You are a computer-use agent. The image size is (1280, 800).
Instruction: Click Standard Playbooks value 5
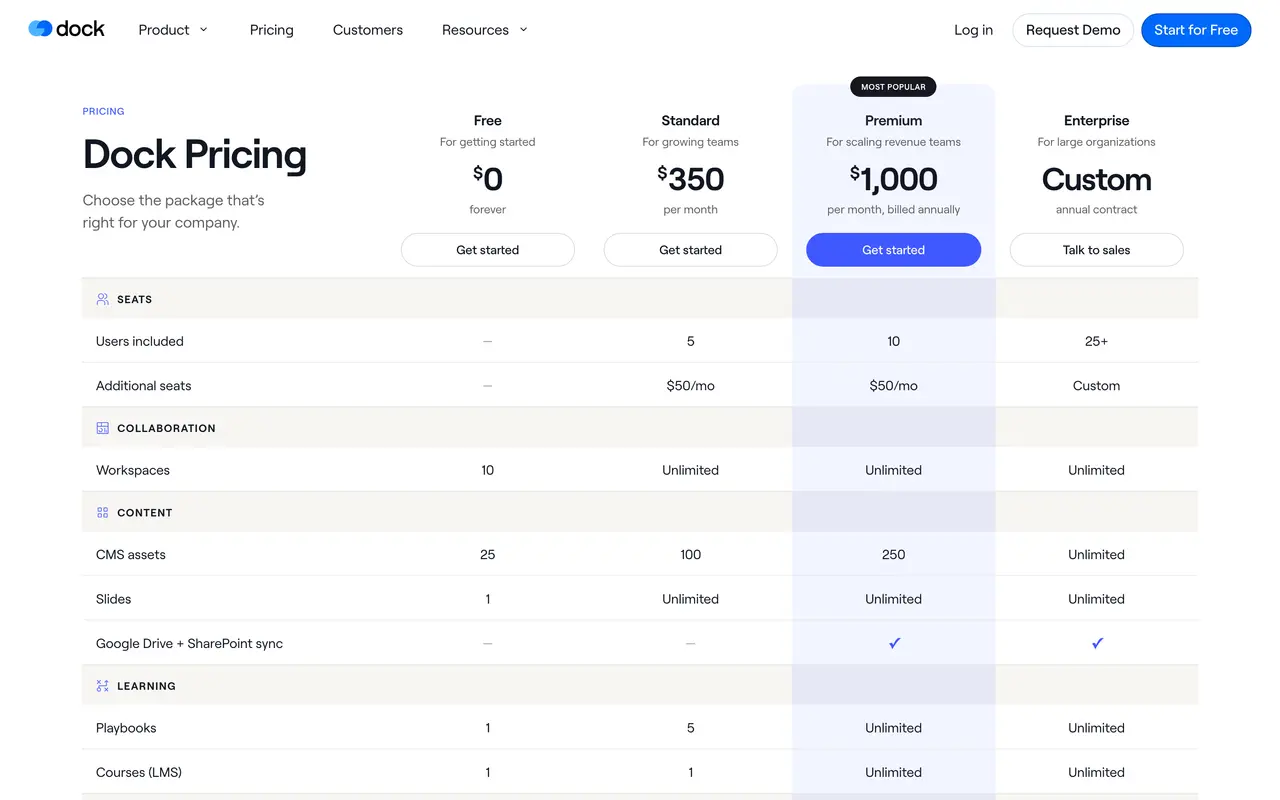pyautogui.click(x=691, y=728)
